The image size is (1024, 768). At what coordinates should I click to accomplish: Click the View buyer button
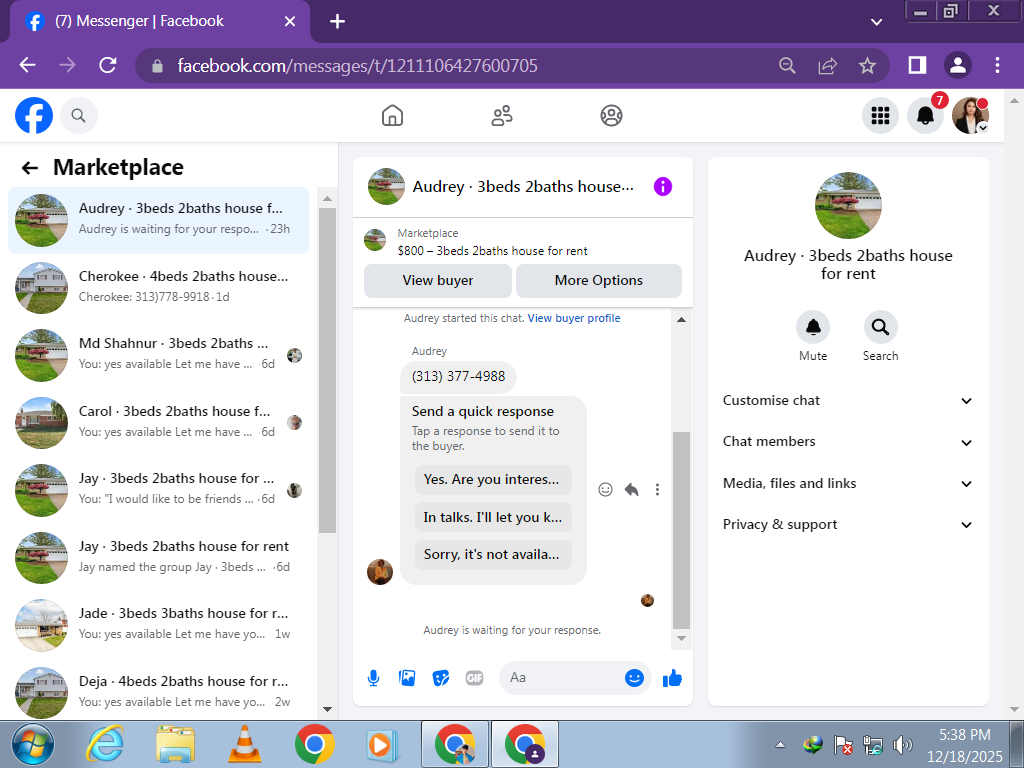438,281
